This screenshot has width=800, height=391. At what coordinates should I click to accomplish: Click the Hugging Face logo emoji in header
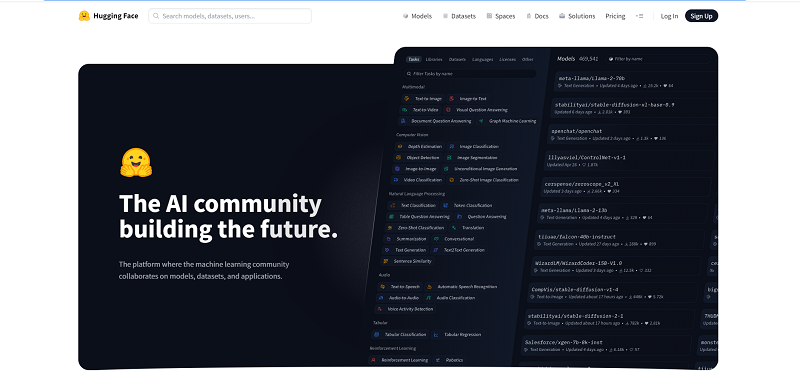point(84,16)
